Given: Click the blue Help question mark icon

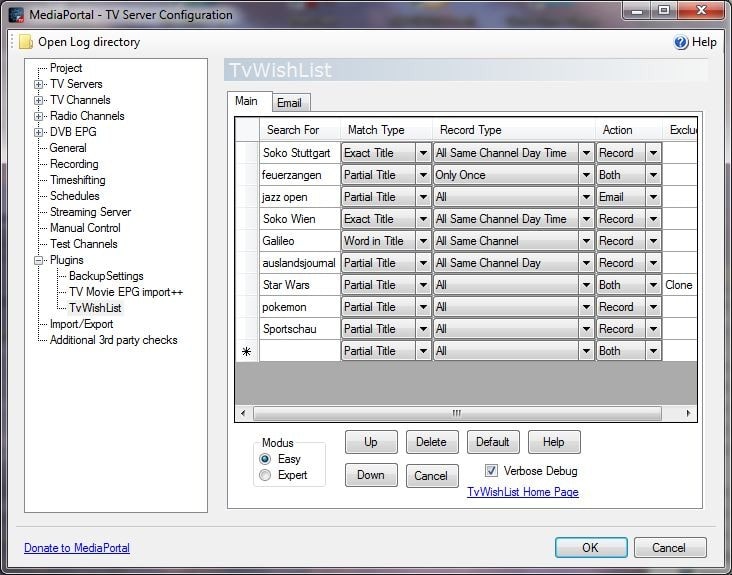Looking at the screenshot, I should [681, 42].
